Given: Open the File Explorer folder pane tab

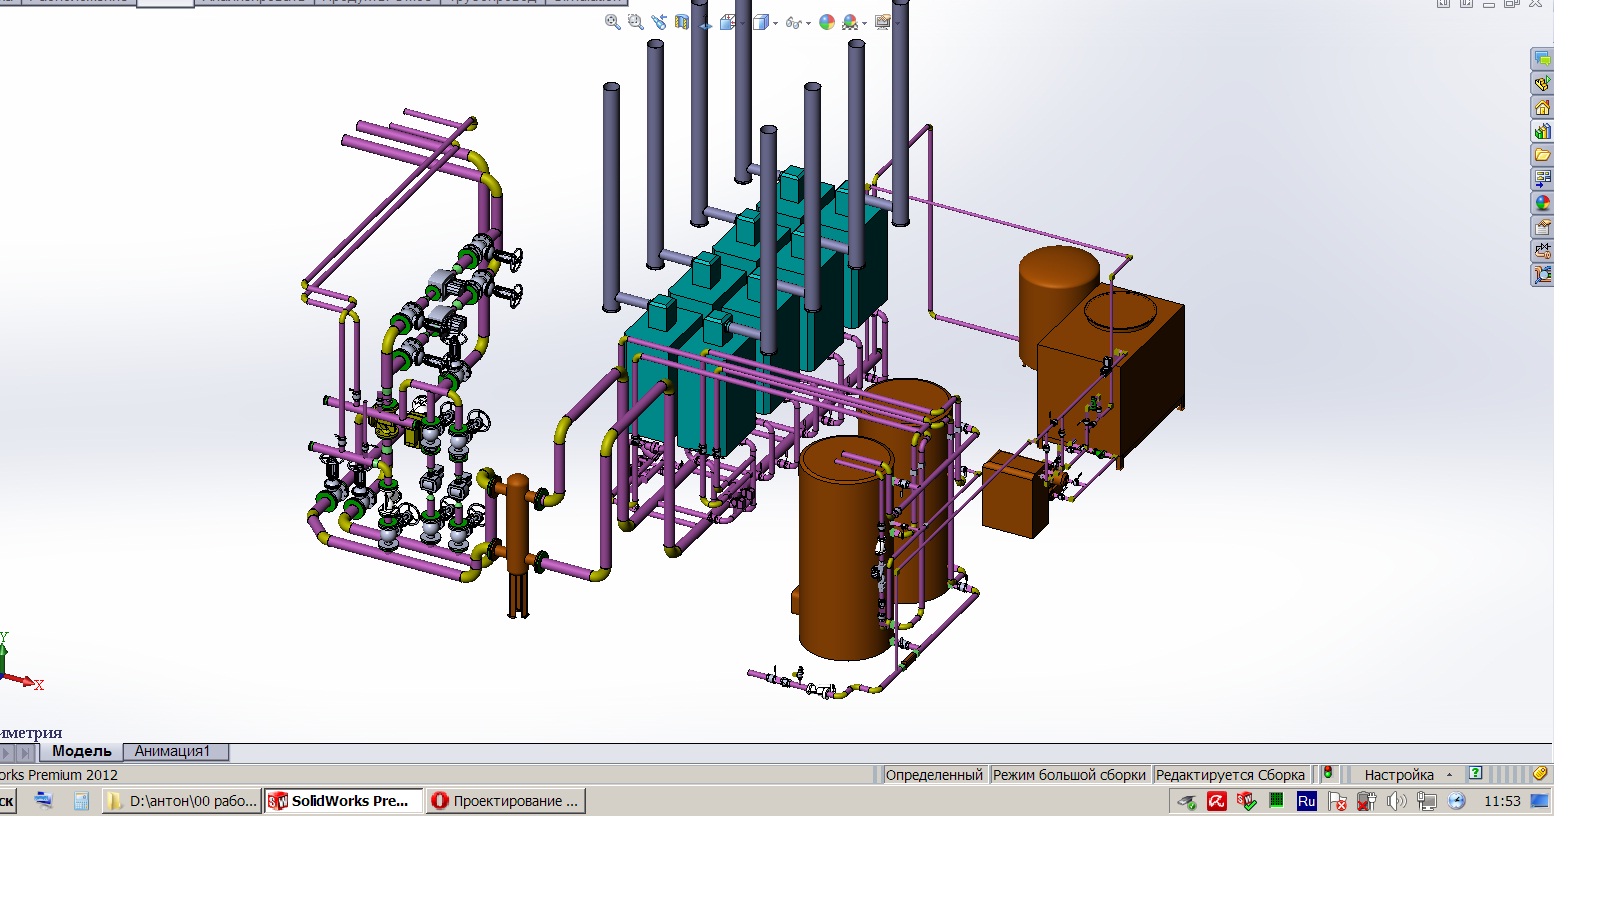Looking at the screenshot, I should [1542, 155].
